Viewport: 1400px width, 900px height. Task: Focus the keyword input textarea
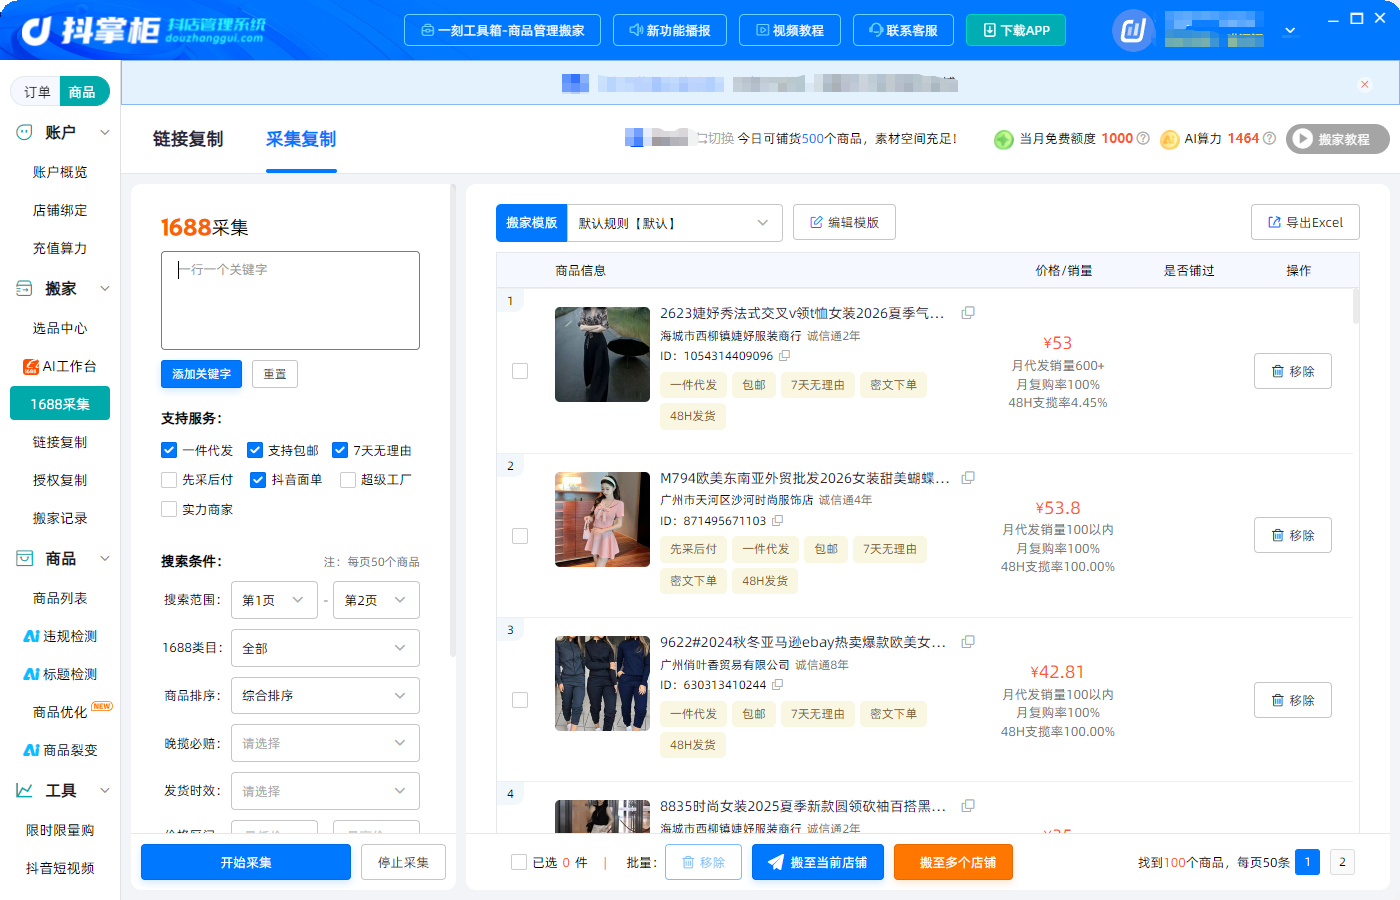point(290,300)
